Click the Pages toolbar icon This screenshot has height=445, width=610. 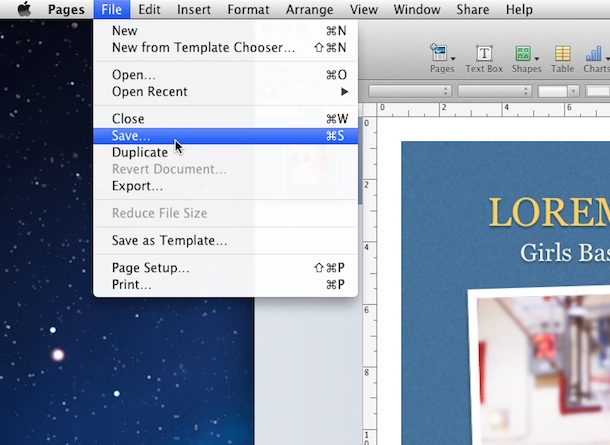click(x=442, y=58)
